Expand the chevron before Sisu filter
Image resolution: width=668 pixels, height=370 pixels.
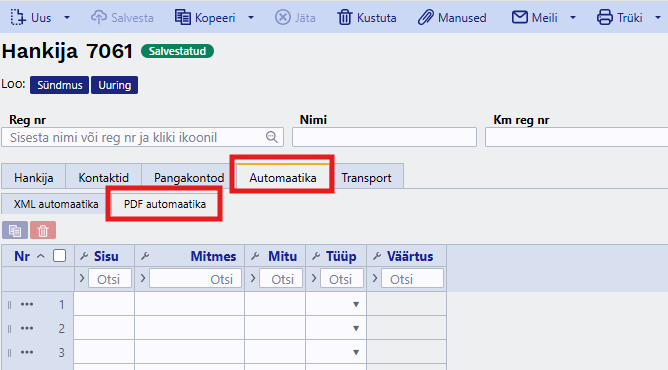82,278
